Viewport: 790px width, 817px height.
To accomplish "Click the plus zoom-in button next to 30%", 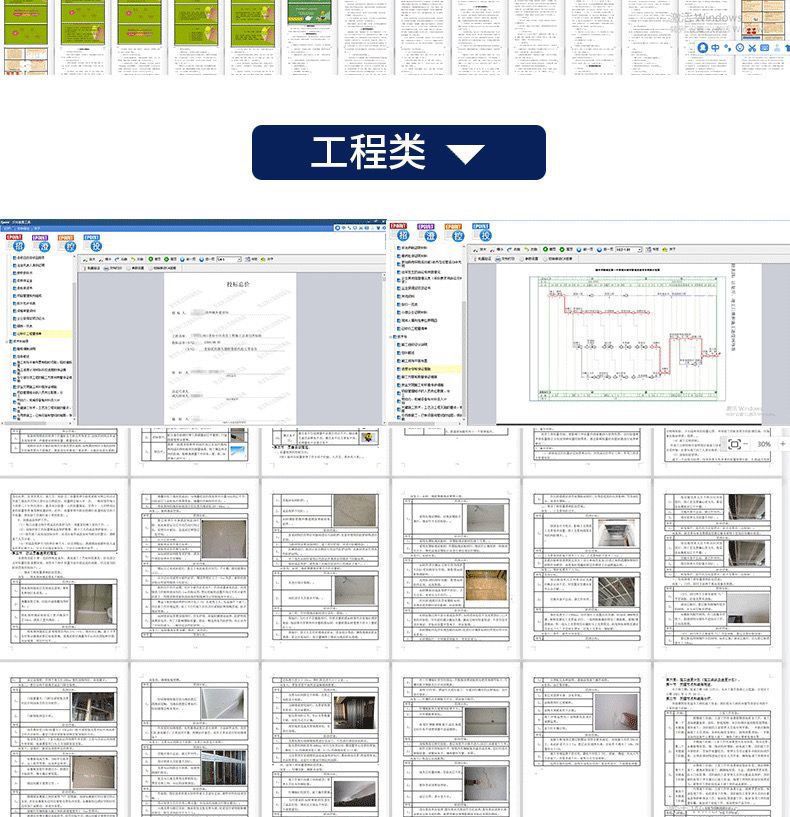I will [x=783, y=444].
